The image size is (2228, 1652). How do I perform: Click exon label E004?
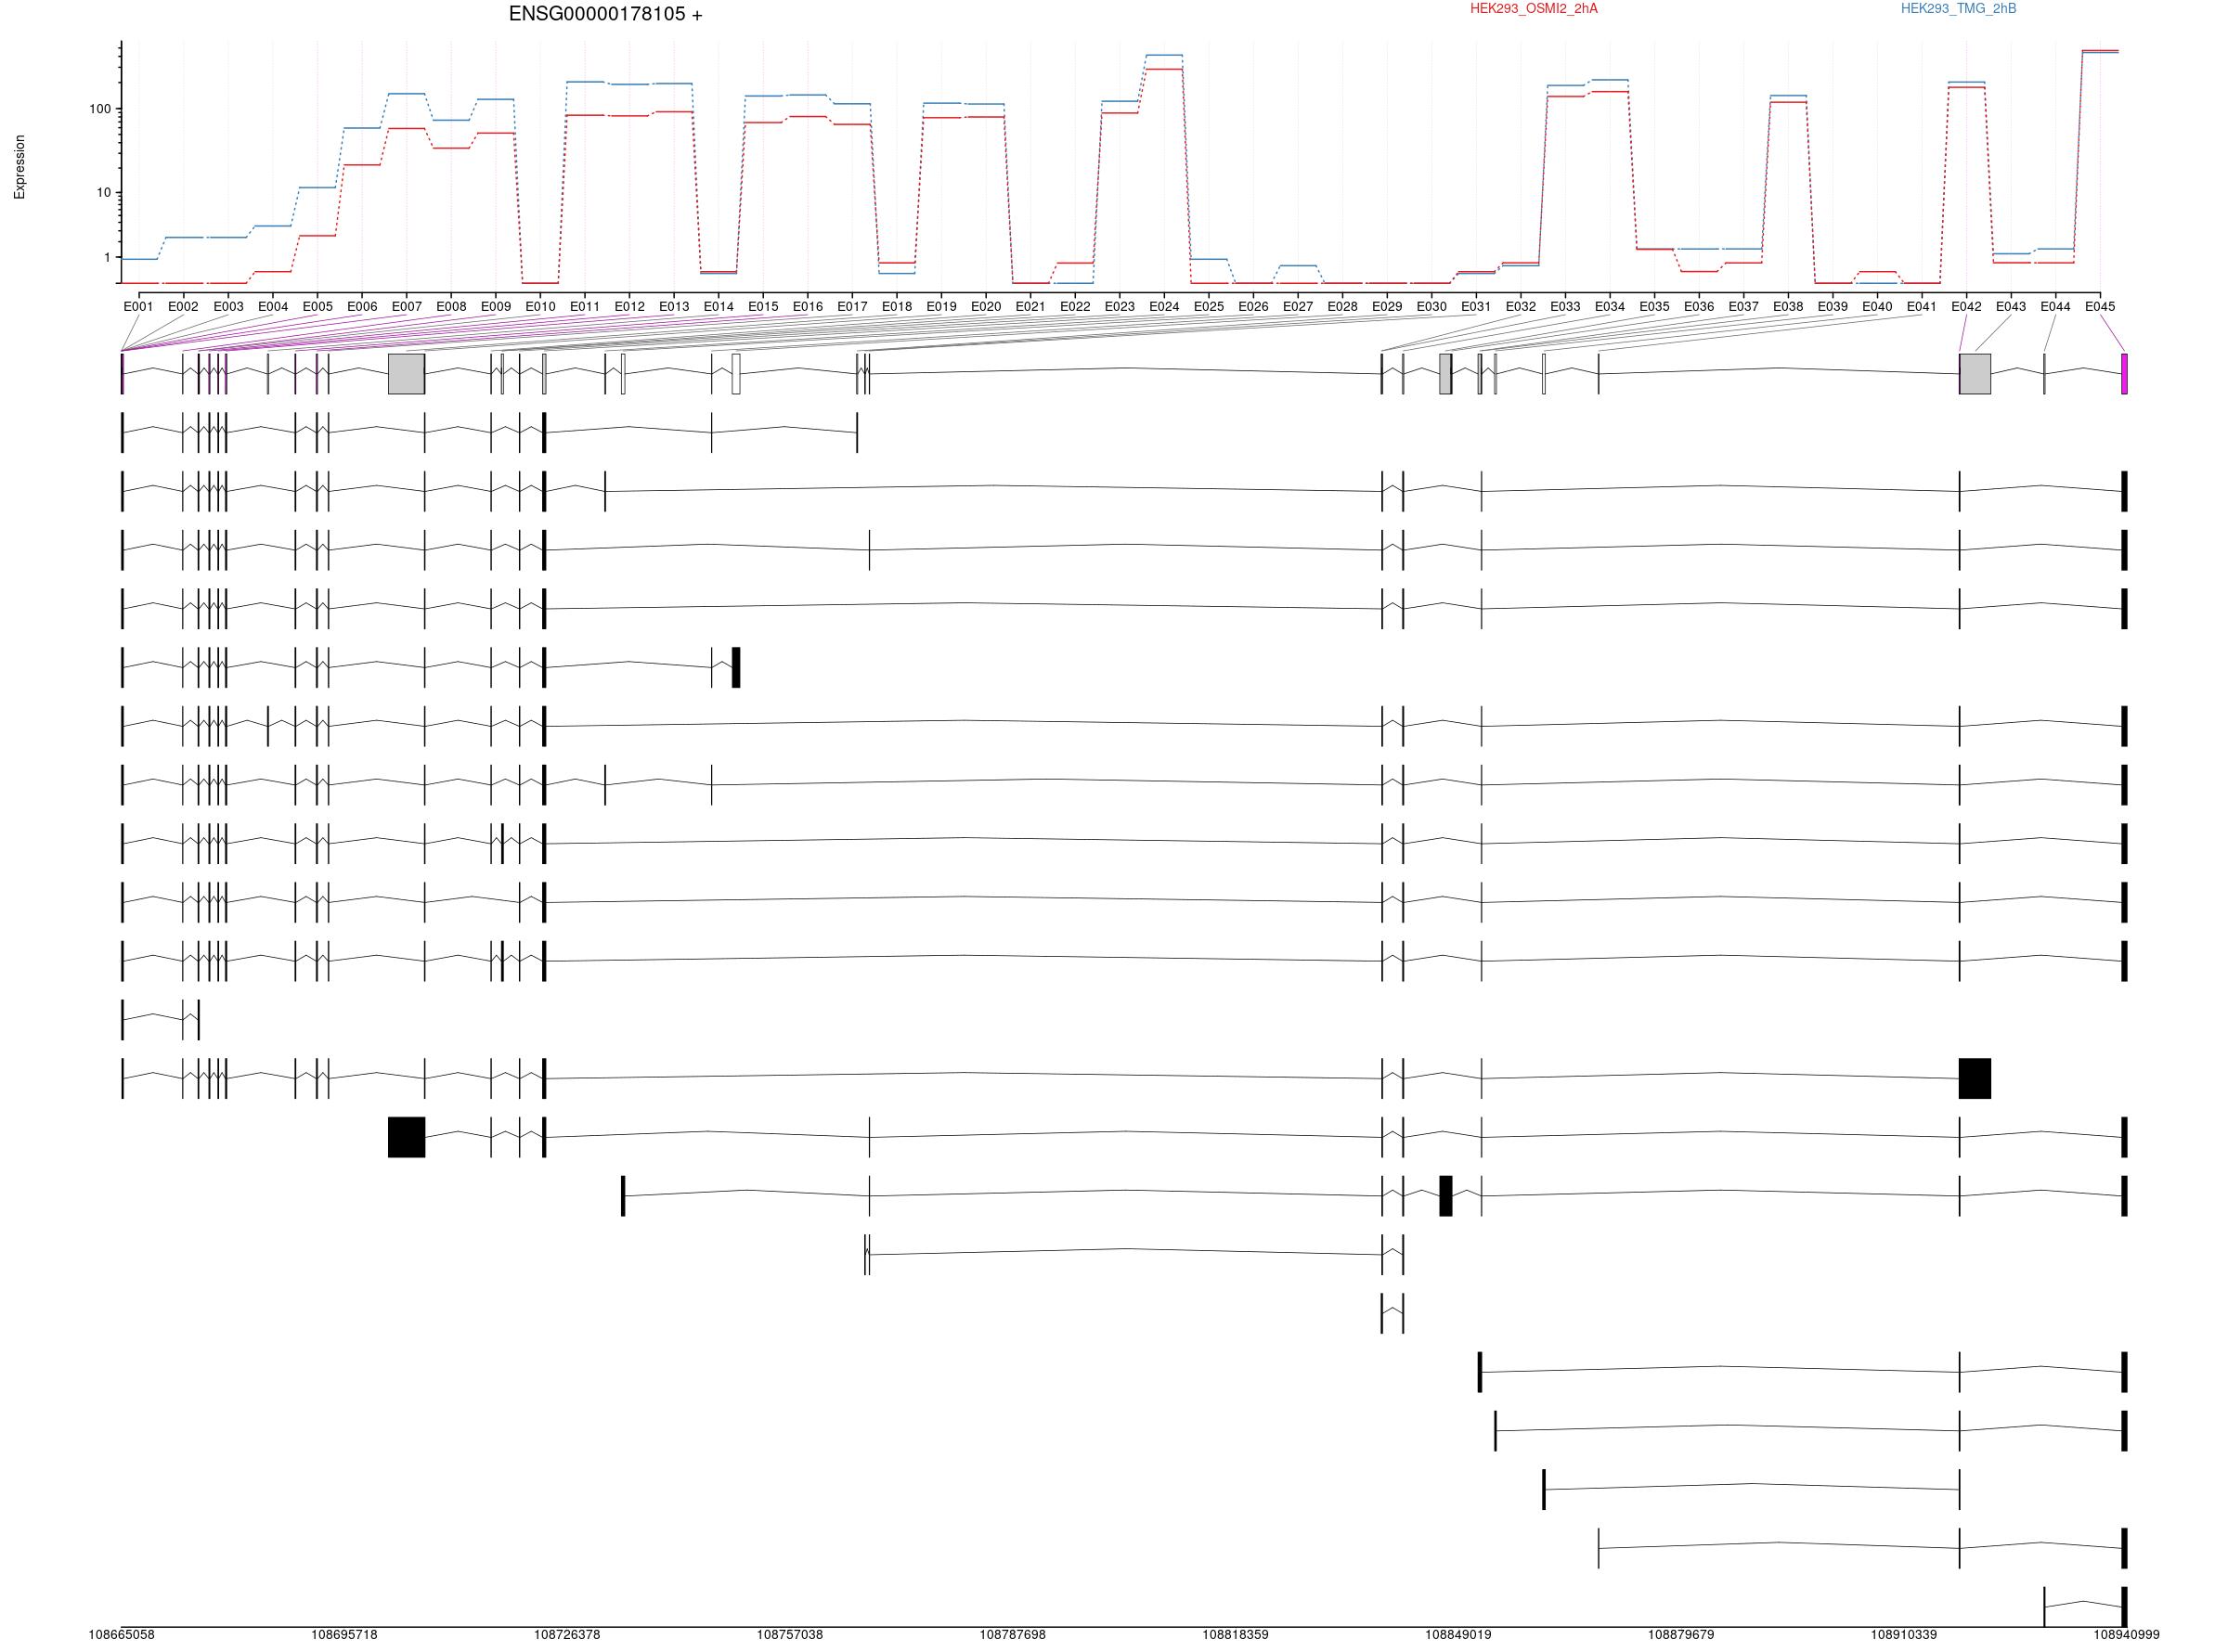pyautogui.click(x=272, y=307)
